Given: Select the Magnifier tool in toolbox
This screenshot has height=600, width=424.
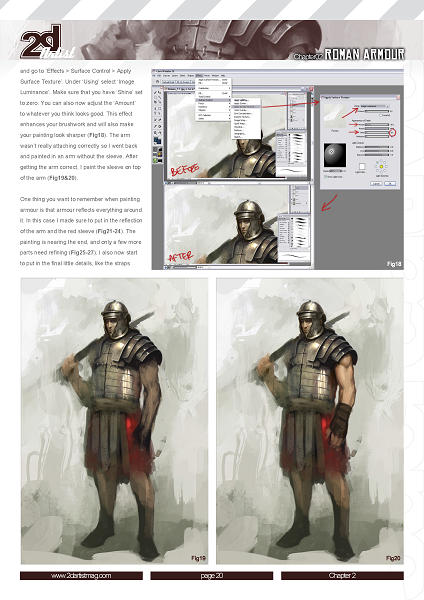Looking at the screenshot, I should coord(155,133).
